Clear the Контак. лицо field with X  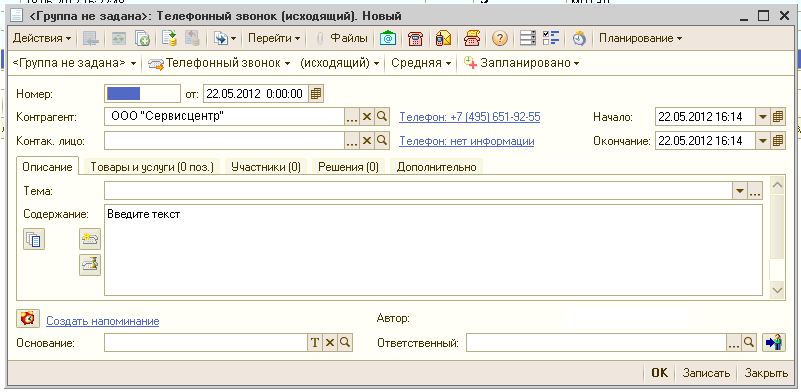coord(367,141)
